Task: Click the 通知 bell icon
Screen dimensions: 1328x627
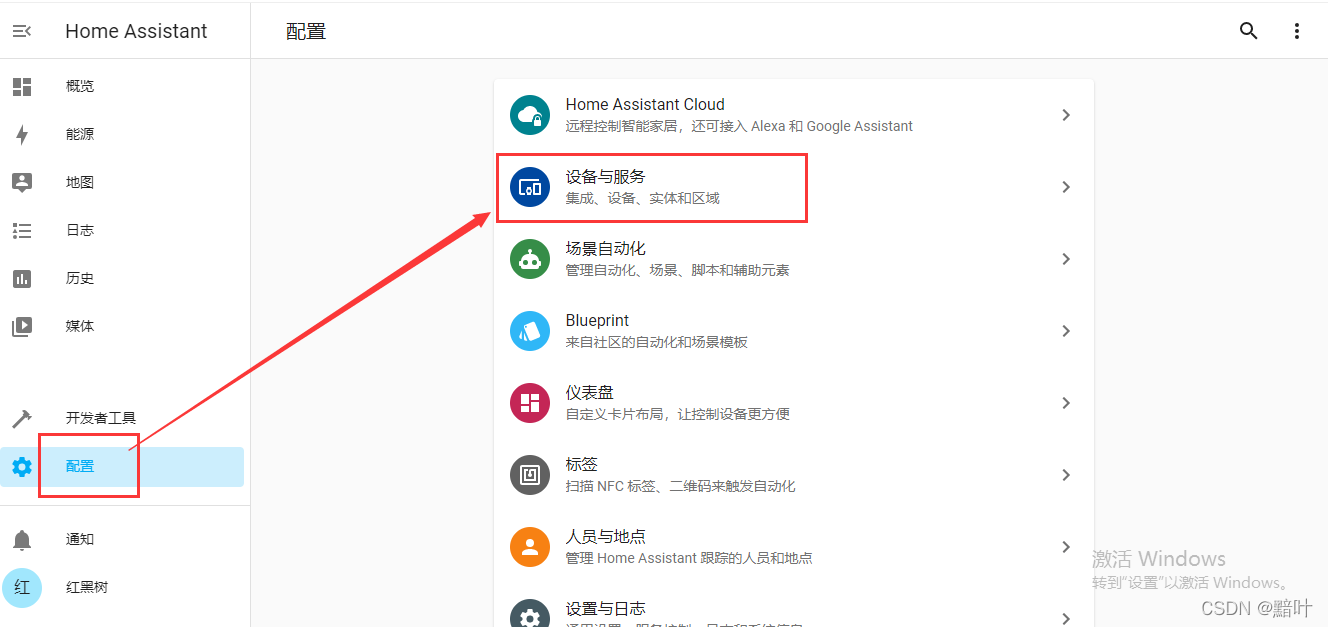Action: (22, 540)
